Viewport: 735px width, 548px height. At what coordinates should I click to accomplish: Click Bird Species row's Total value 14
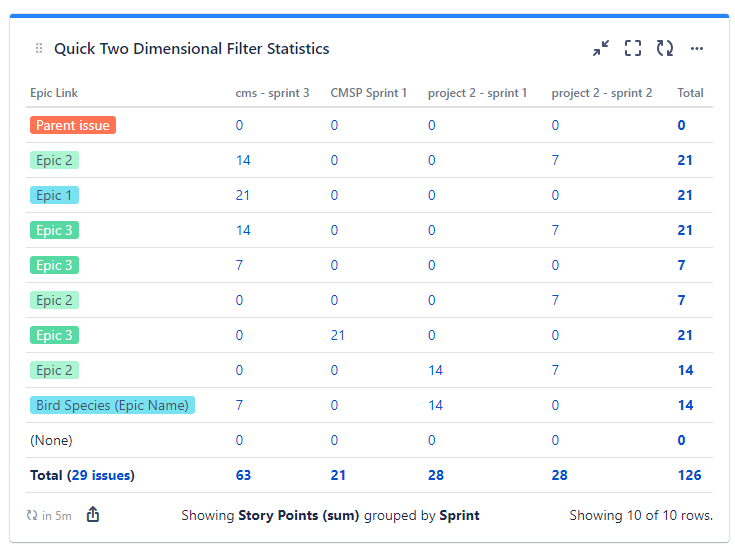[685, 405]
